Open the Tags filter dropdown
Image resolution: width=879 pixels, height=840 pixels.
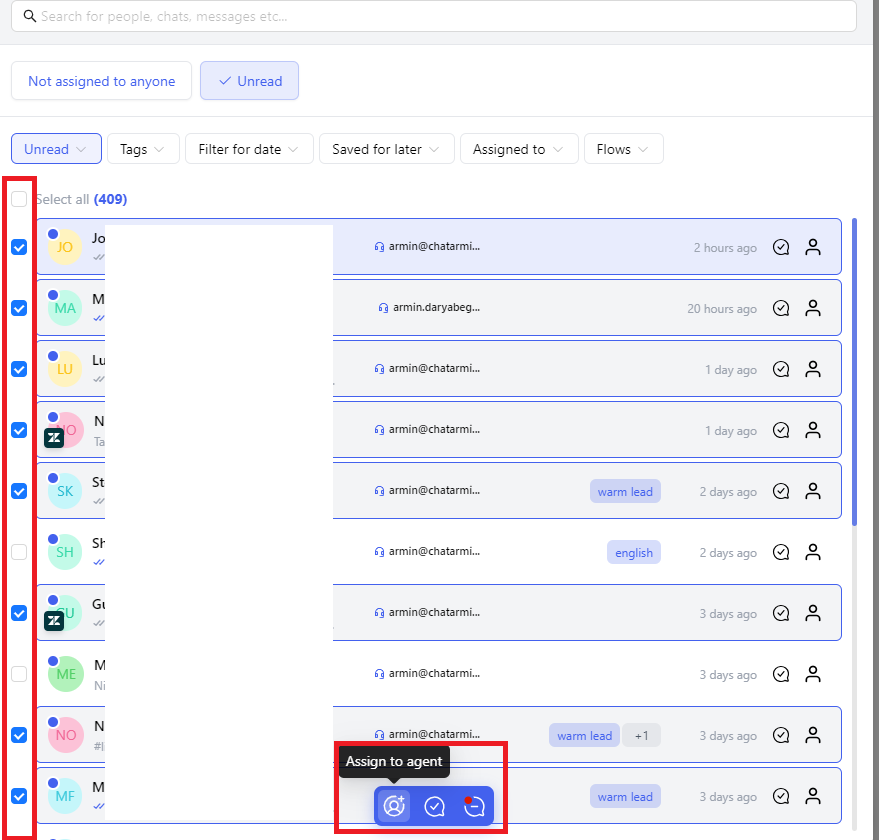coord(143,149)
